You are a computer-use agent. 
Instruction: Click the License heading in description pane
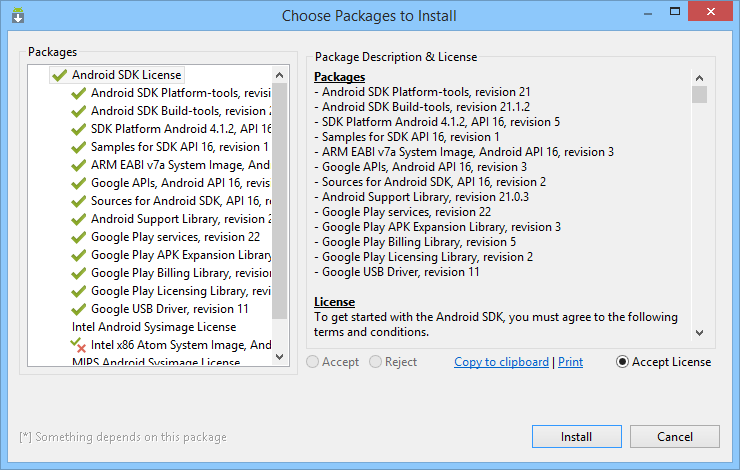click(x=335, y=302)
